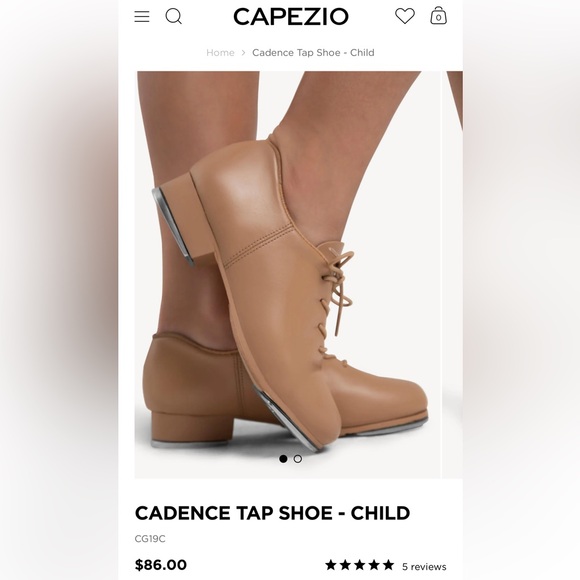The width and height of the screenshot is (580, 580).
Task: Tap the last star in rating
Action: 388,565
